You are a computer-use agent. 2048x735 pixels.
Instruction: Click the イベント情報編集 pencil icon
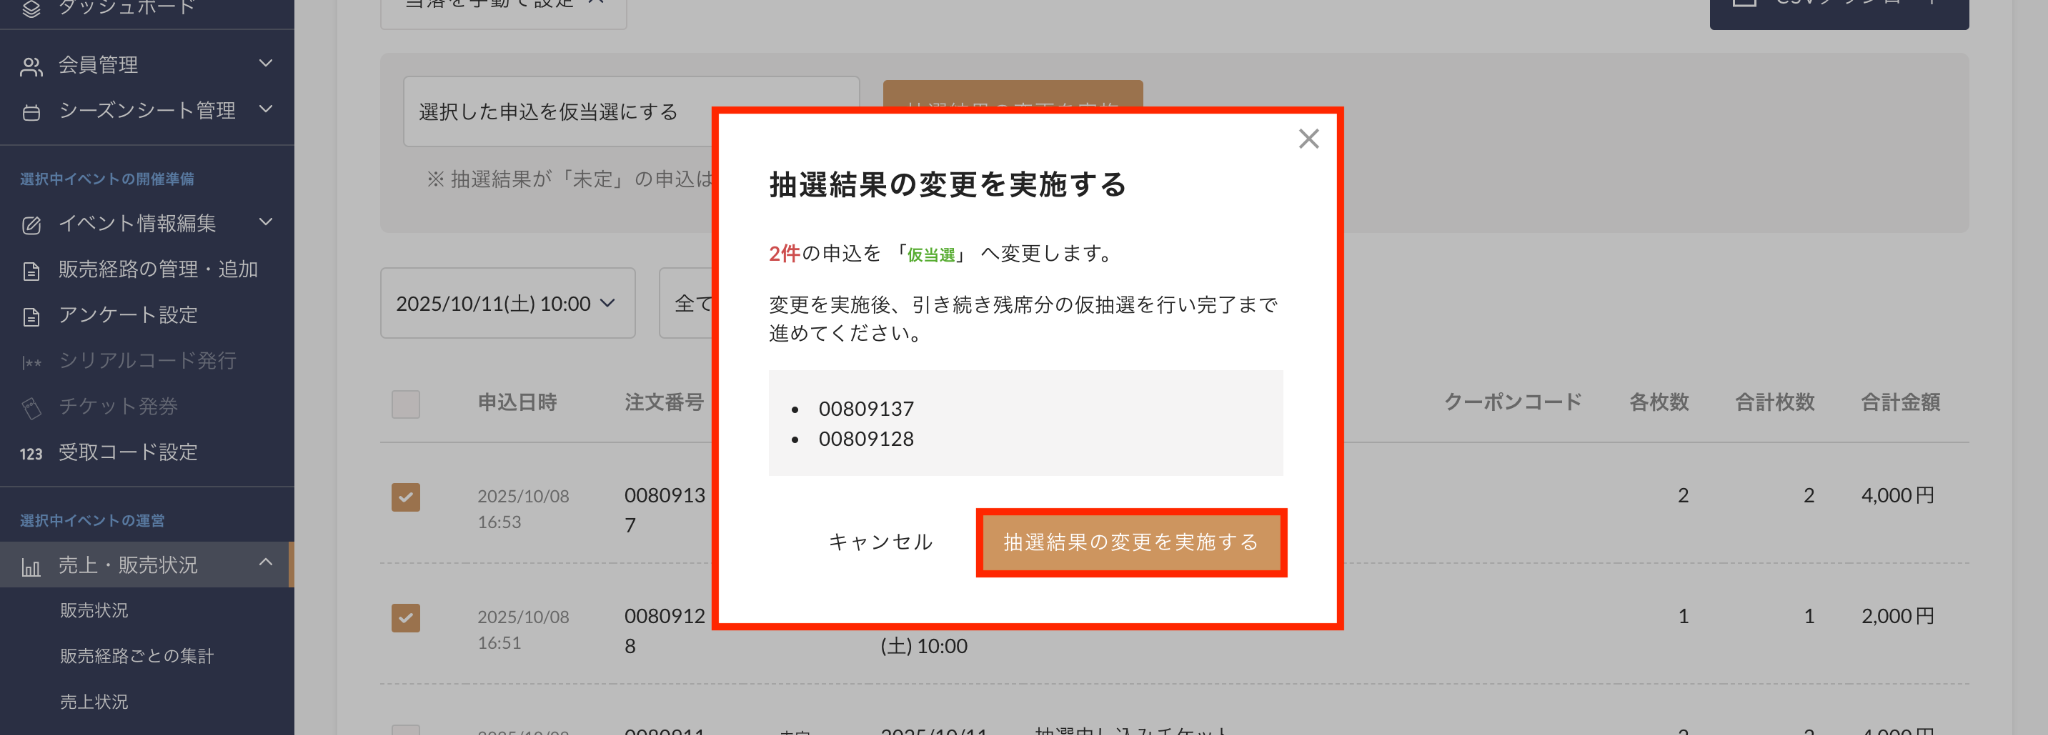[32, 225]
